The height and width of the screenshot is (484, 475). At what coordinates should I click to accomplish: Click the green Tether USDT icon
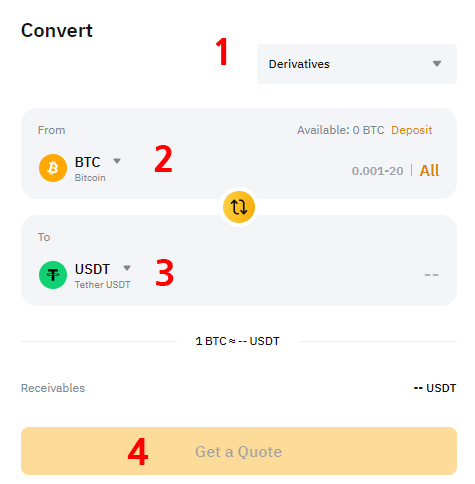pos(53,275)
